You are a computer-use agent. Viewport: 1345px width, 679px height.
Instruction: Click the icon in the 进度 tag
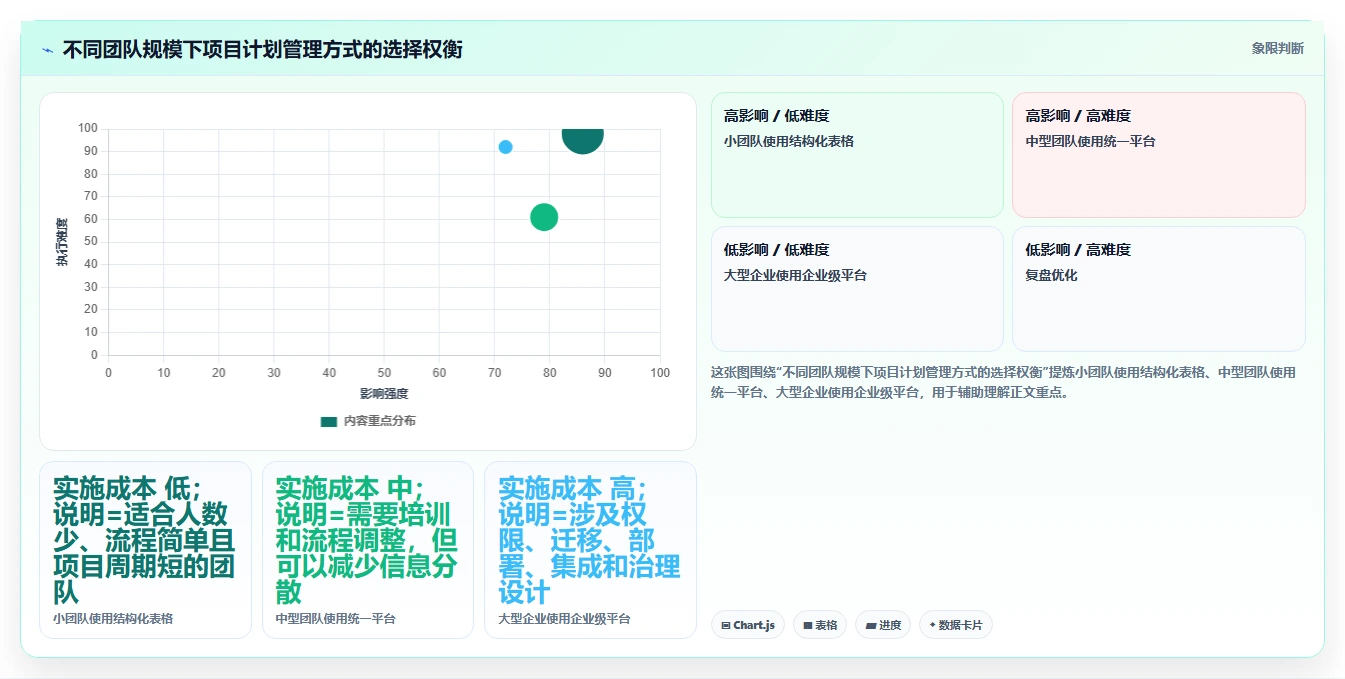point(871,625)
